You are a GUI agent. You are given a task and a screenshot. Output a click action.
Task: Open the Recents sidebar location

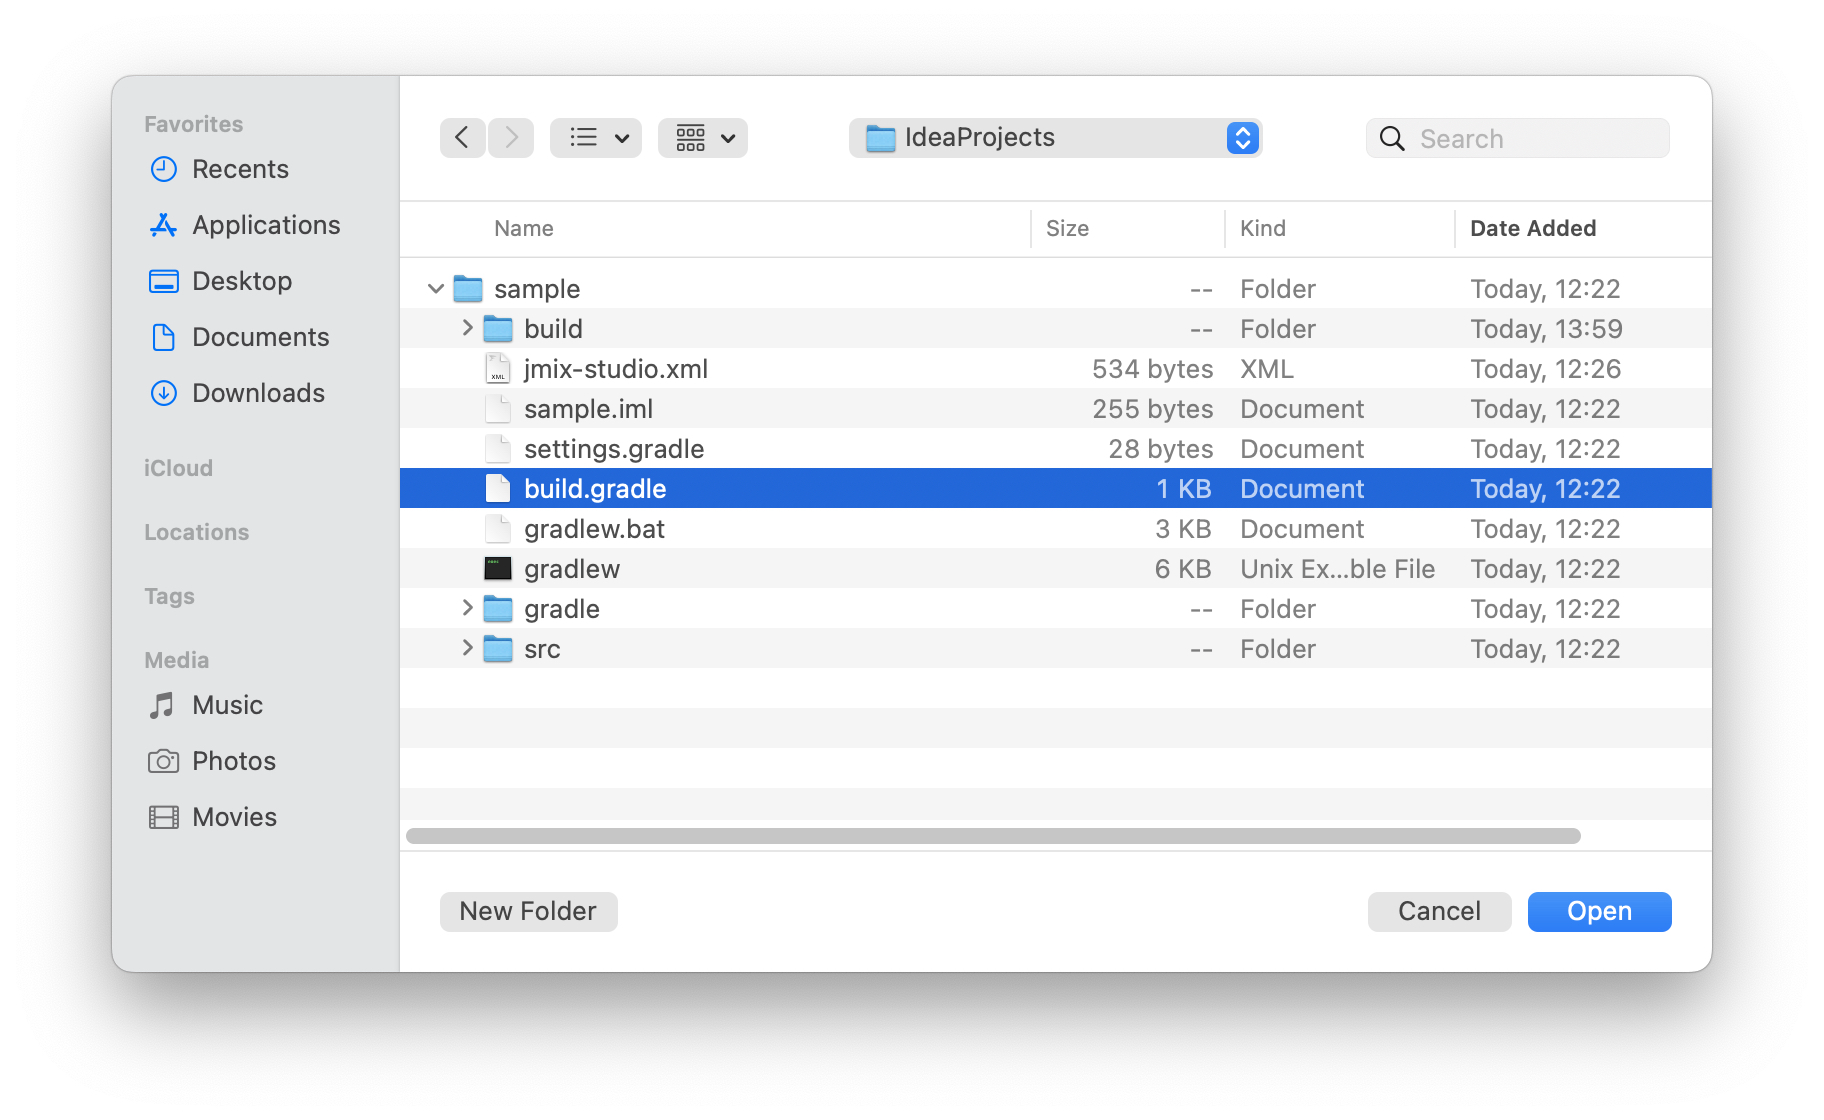[x=239, y=169]
